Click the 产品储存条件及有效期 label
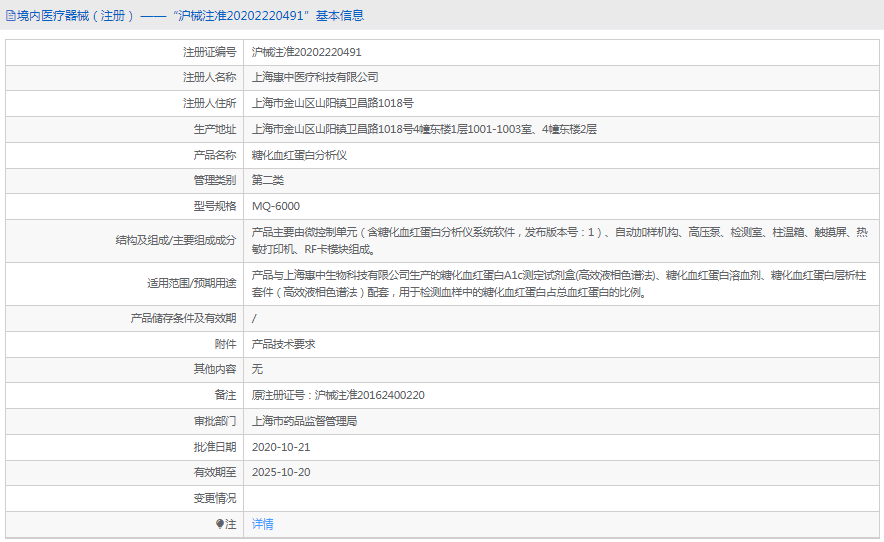 184,319
